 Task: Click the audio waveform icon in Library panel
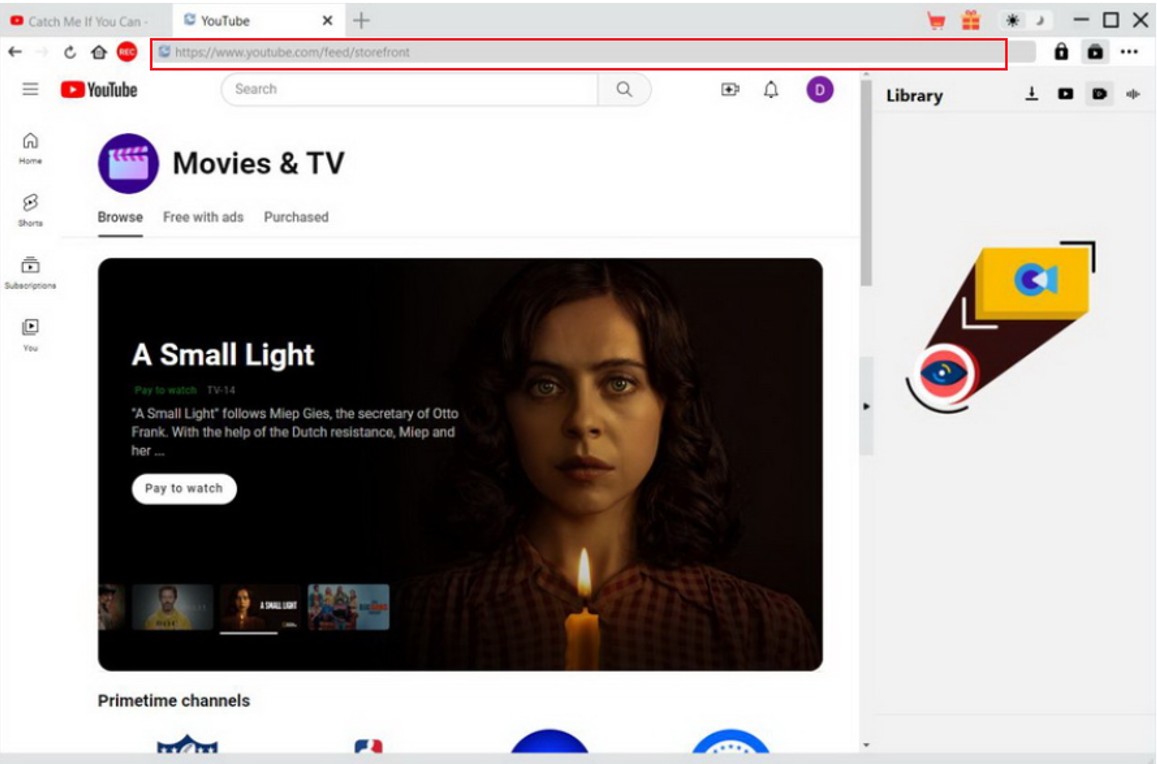[x=1132, y=95]
